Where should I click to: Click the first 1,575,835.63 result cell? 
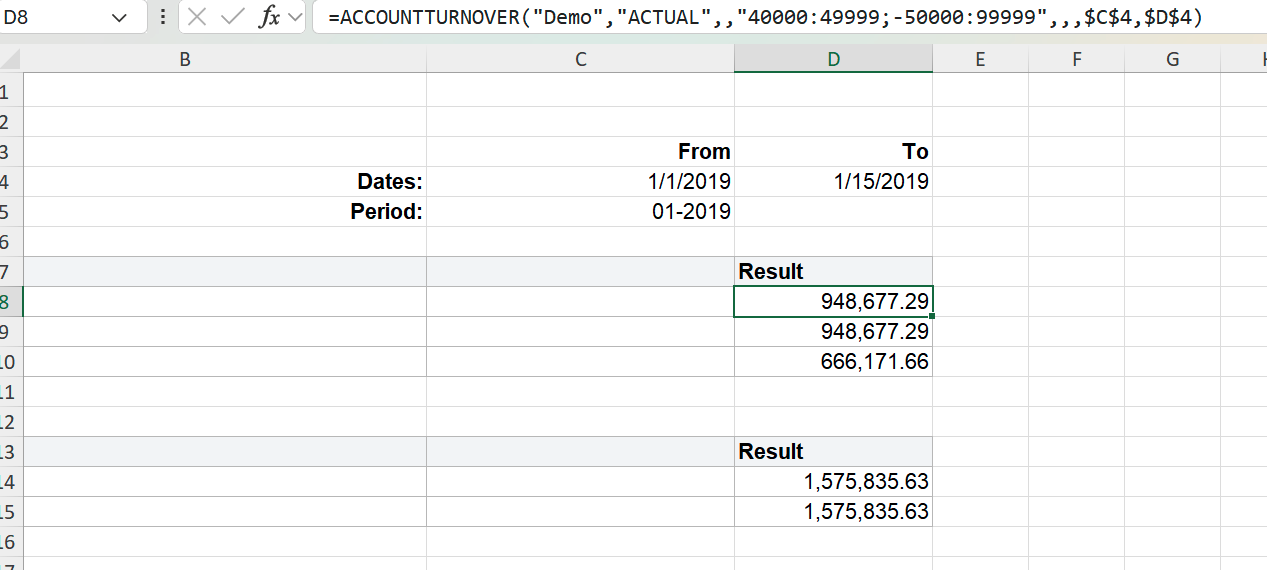[x=834, y=482]
